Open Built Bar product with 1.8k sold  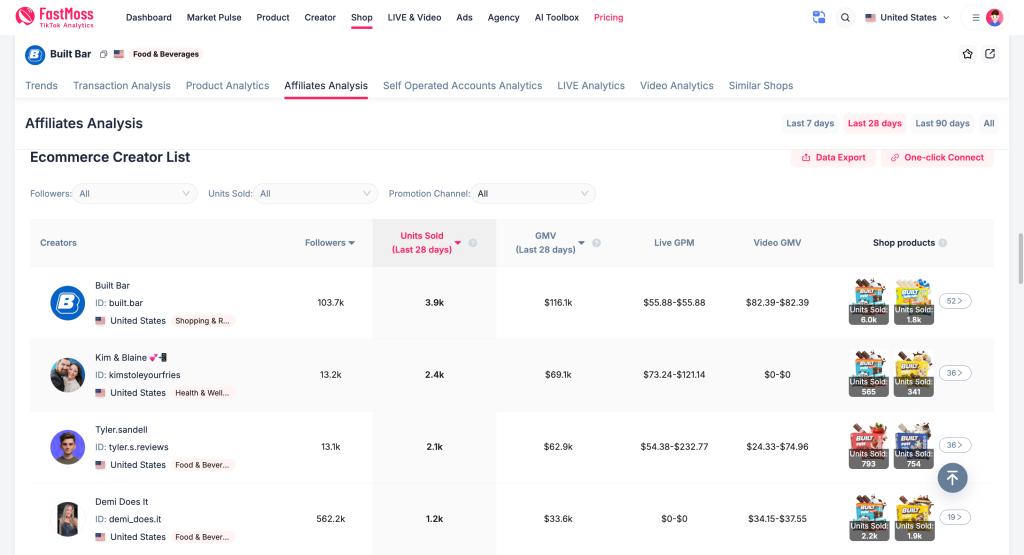(x=914, y=302)
